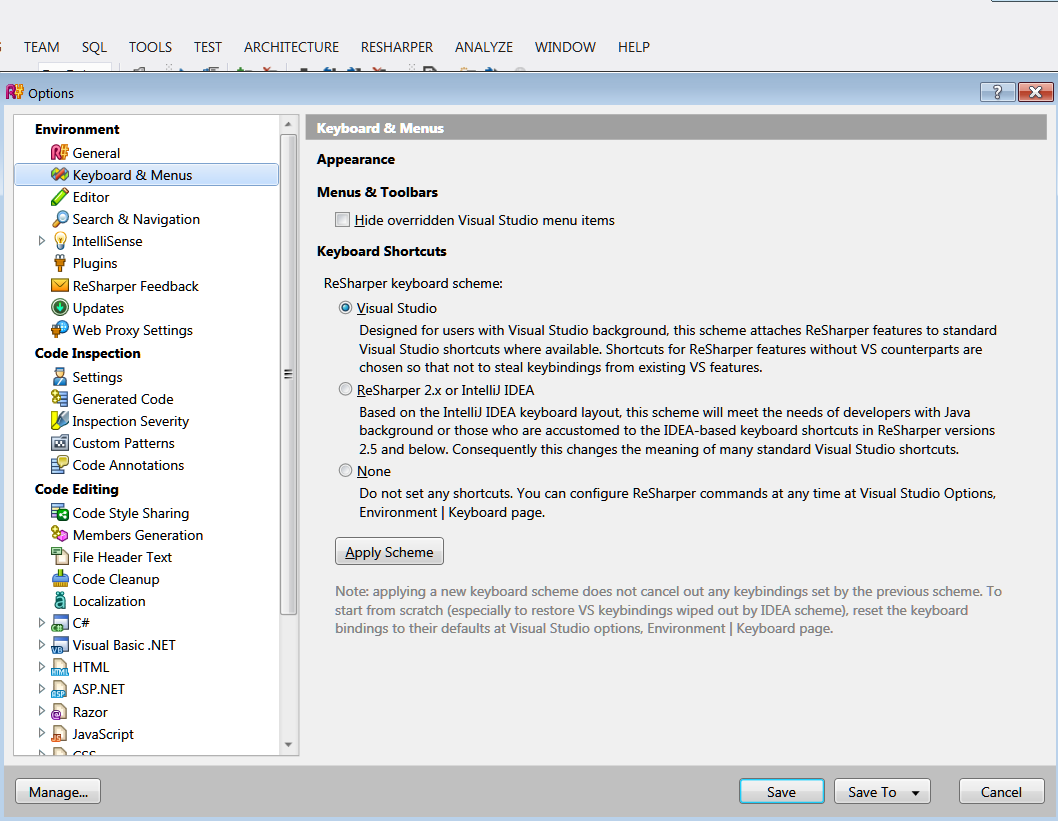The height and width of the screenshot is (821, 1058).
Task: Click the Code Annotations icon
Action: (60, 465)
